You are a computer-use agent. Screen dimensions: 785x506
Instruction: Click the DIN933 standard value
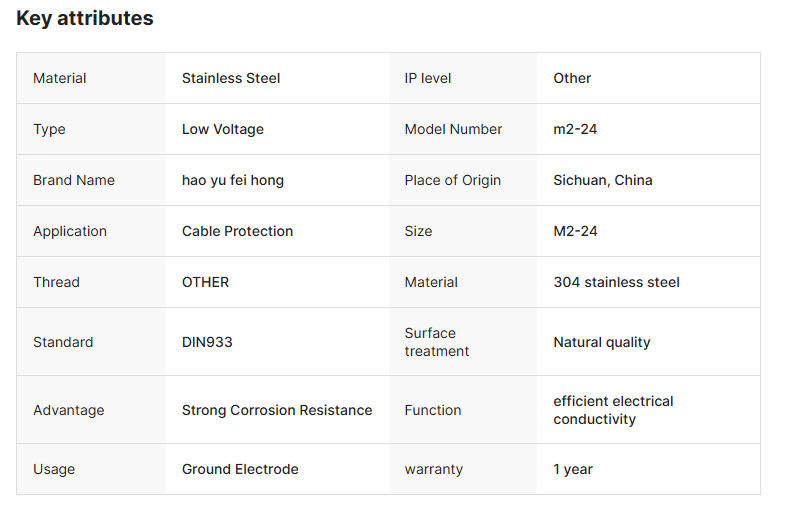point(207,342)
